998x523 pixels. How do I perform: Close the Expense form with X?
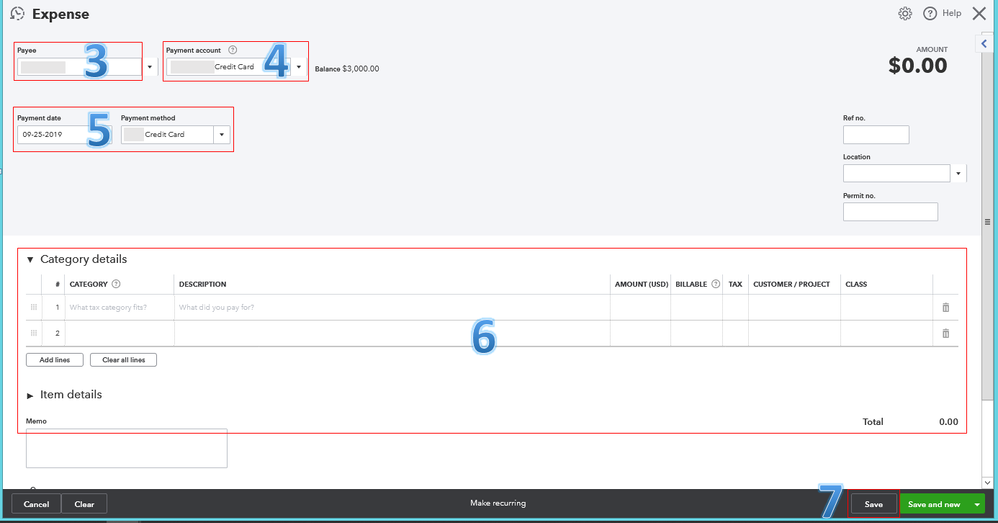point(979,13)
